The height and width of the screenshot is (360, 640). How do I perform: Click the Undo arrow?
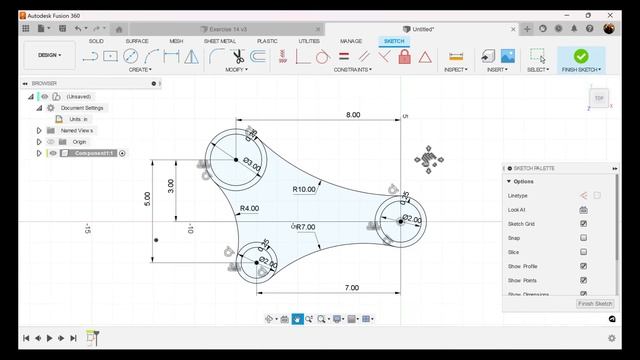click(78, 29)
